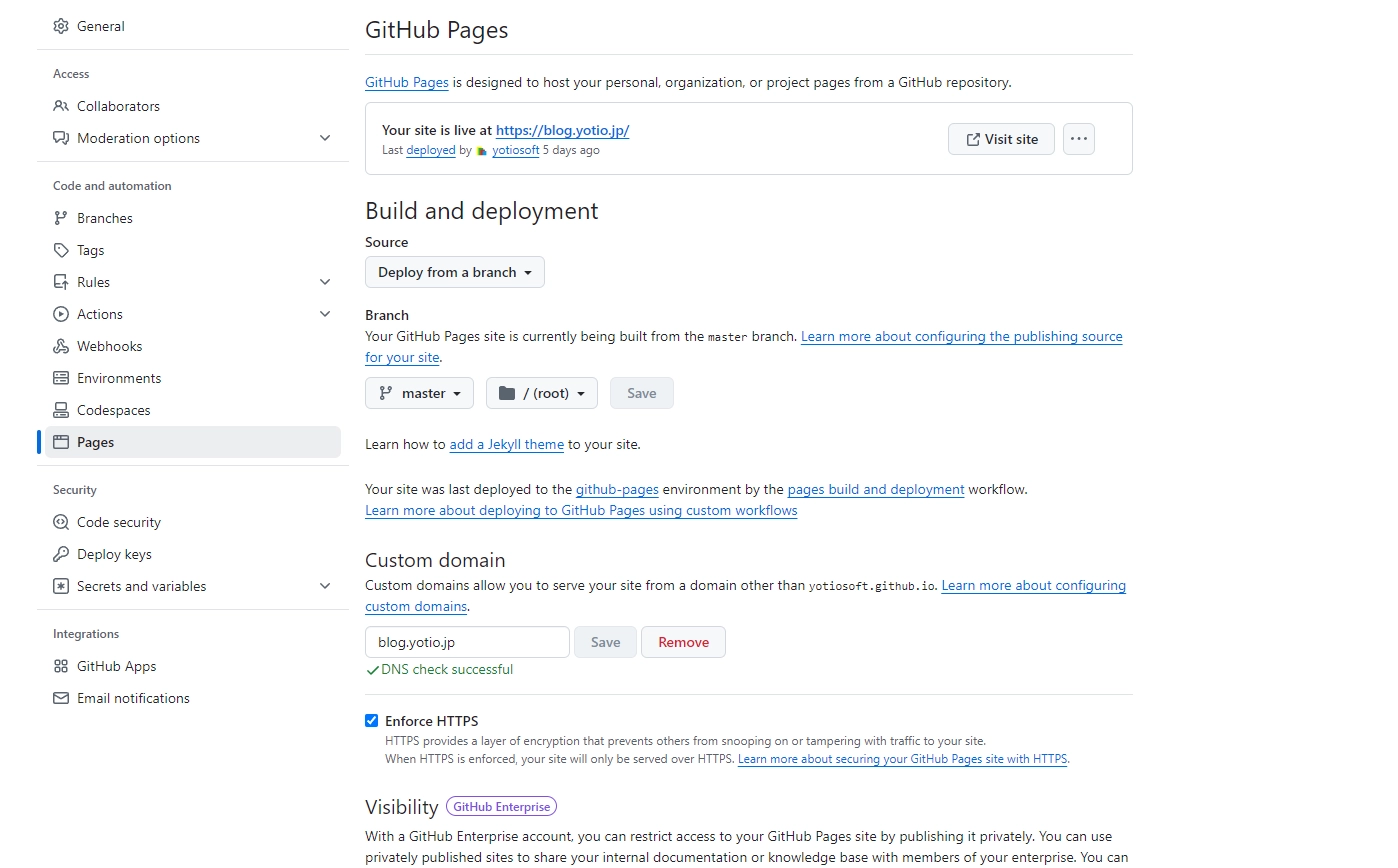Click the Secrets and variables asterisk icon
This screenshot has width=1398, height=868.
61,586
